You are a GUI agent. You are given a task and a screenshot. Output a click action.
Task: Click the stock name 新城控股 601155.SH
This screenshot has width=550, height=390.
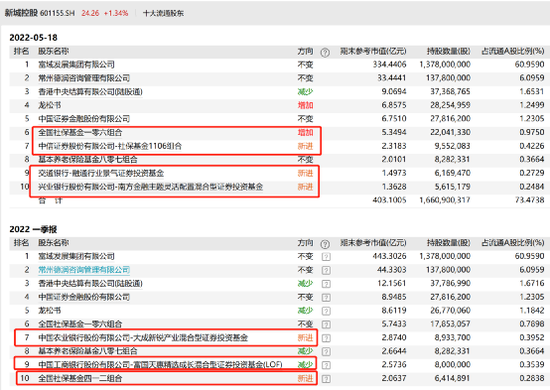[x=40, y=13]
